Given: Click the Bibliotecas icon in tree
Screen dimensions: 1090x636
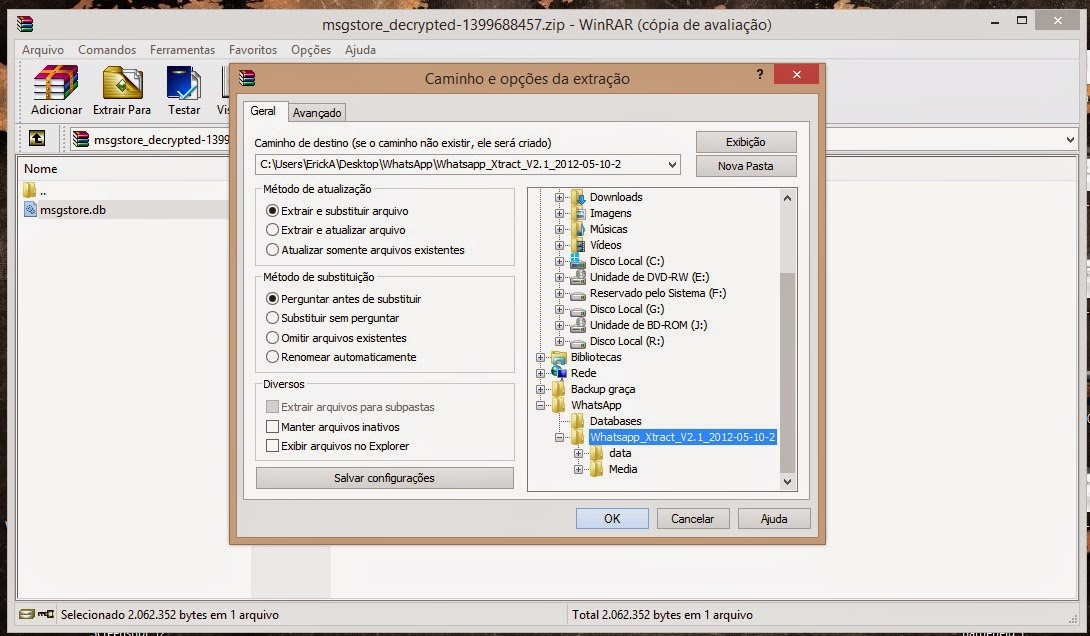Looking at the screenshot, I should coord(559,357).
